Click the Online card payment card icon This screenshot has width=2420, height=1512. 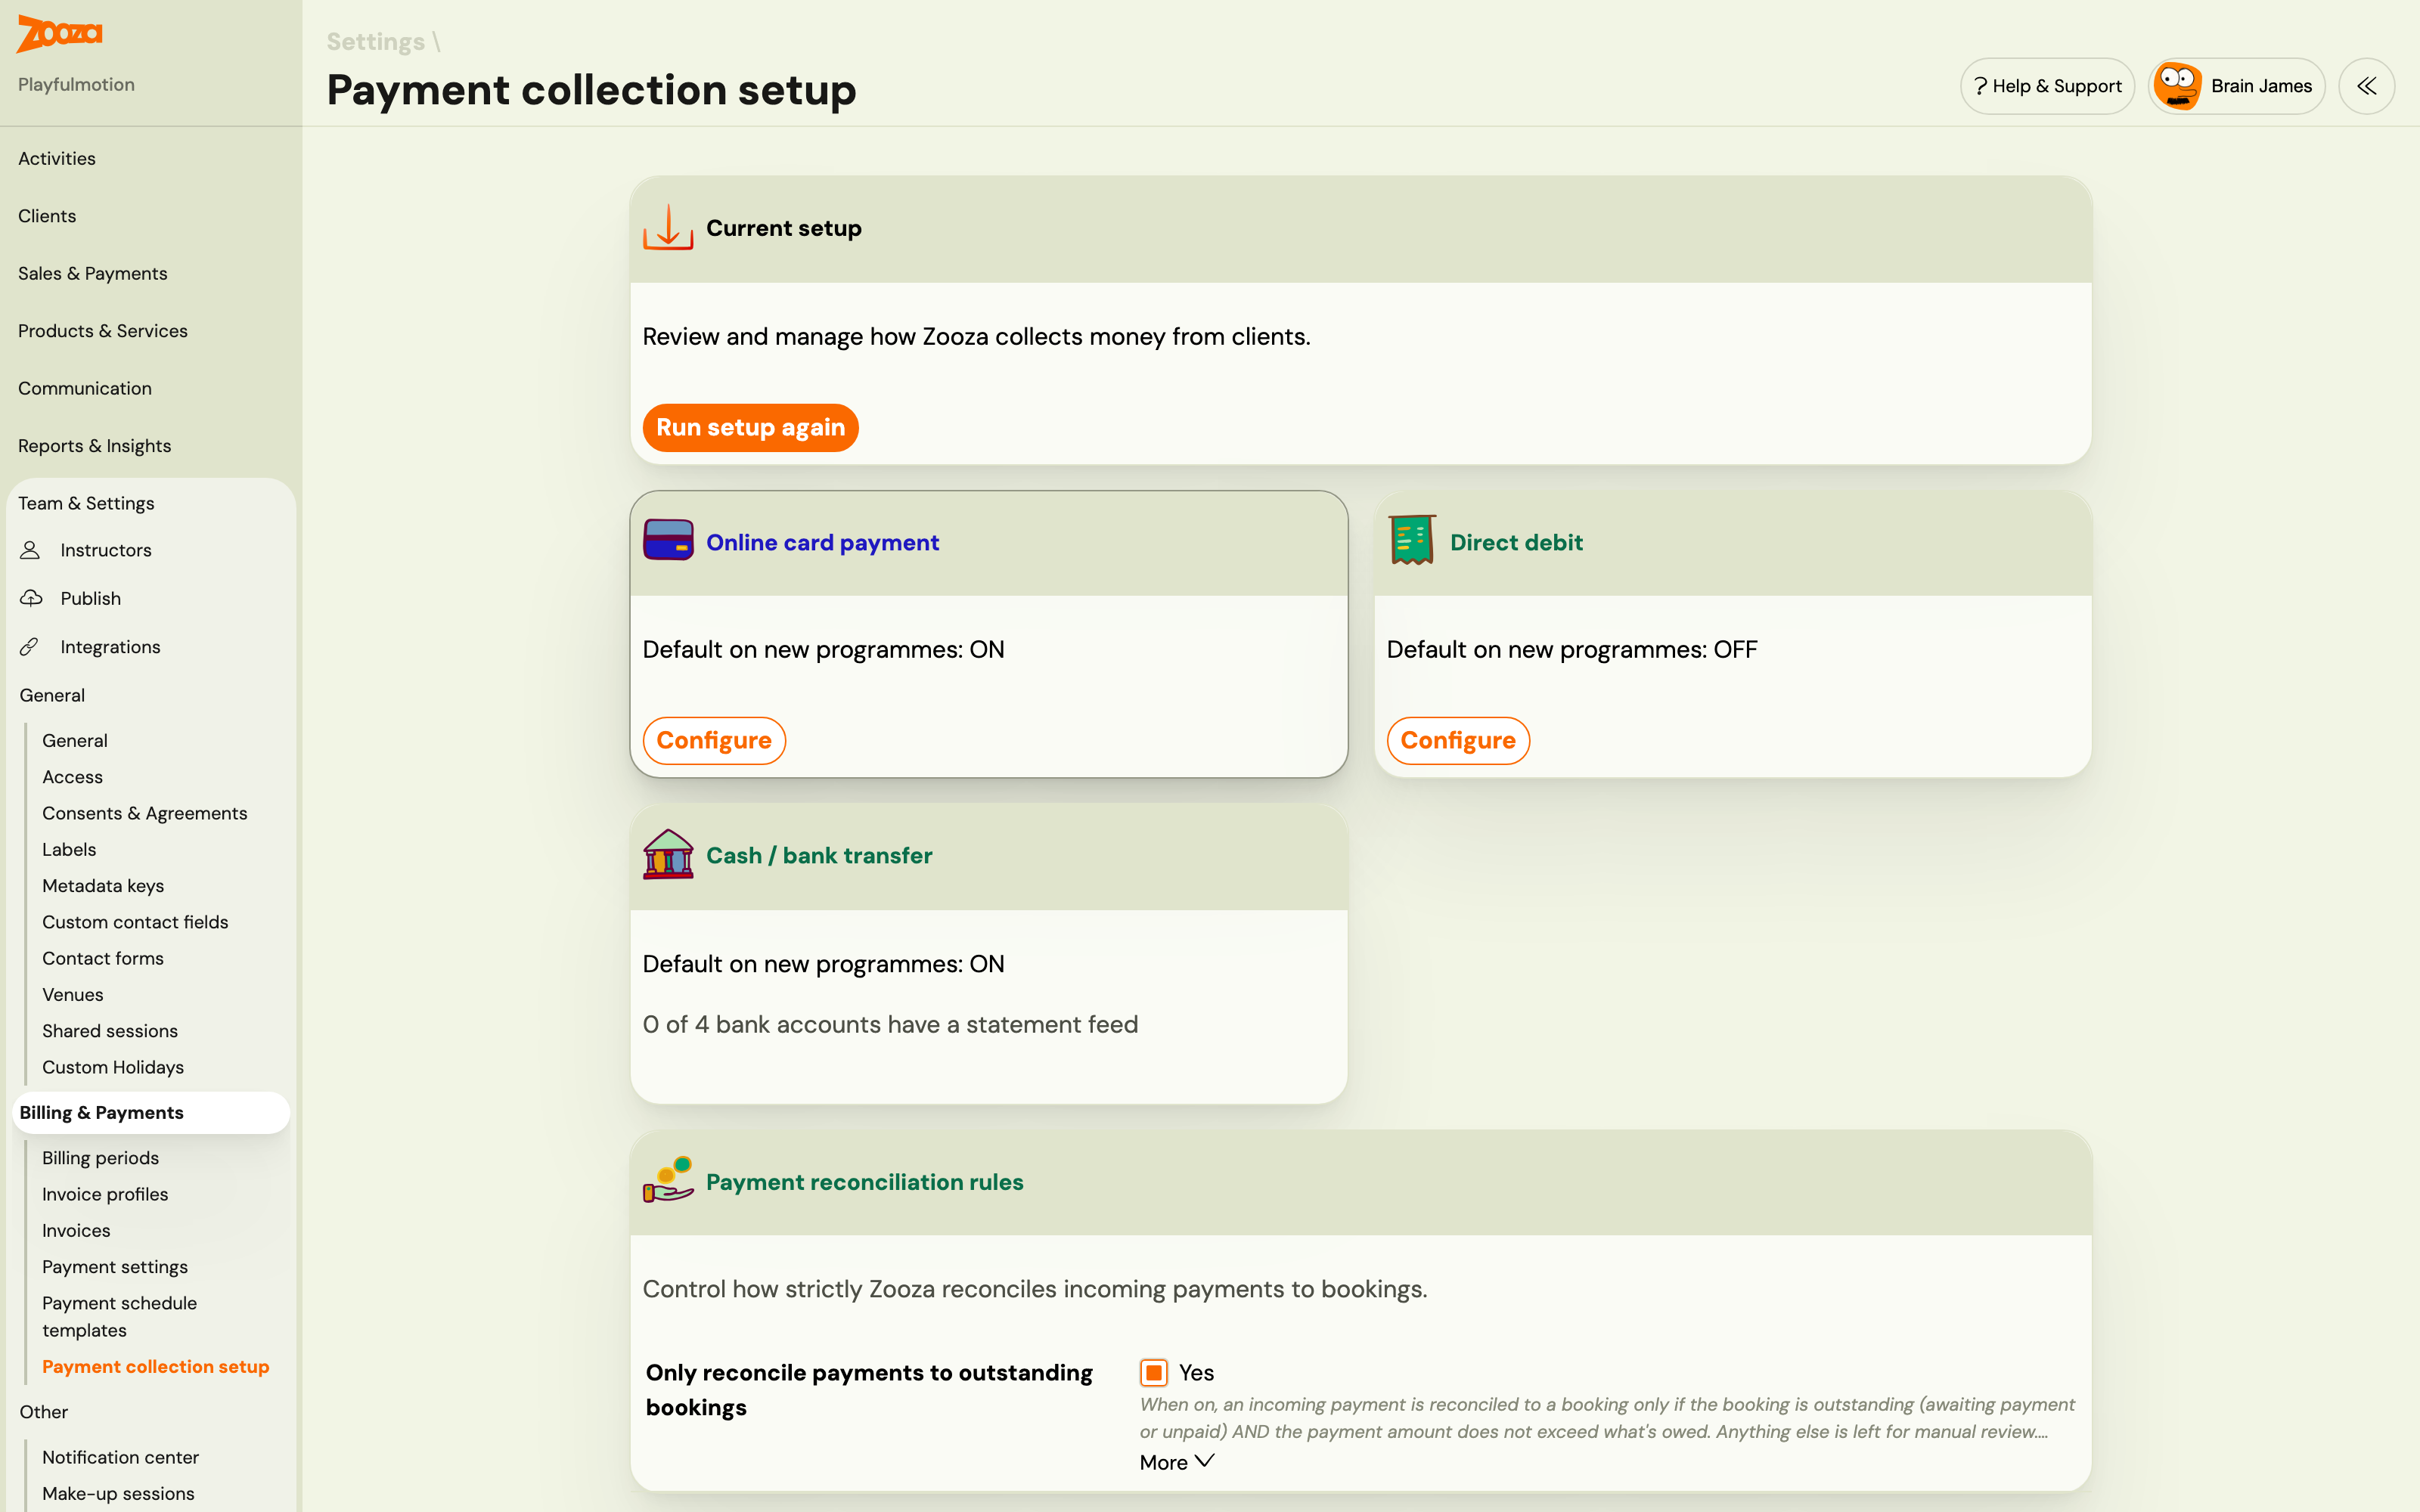pos(668,541)
